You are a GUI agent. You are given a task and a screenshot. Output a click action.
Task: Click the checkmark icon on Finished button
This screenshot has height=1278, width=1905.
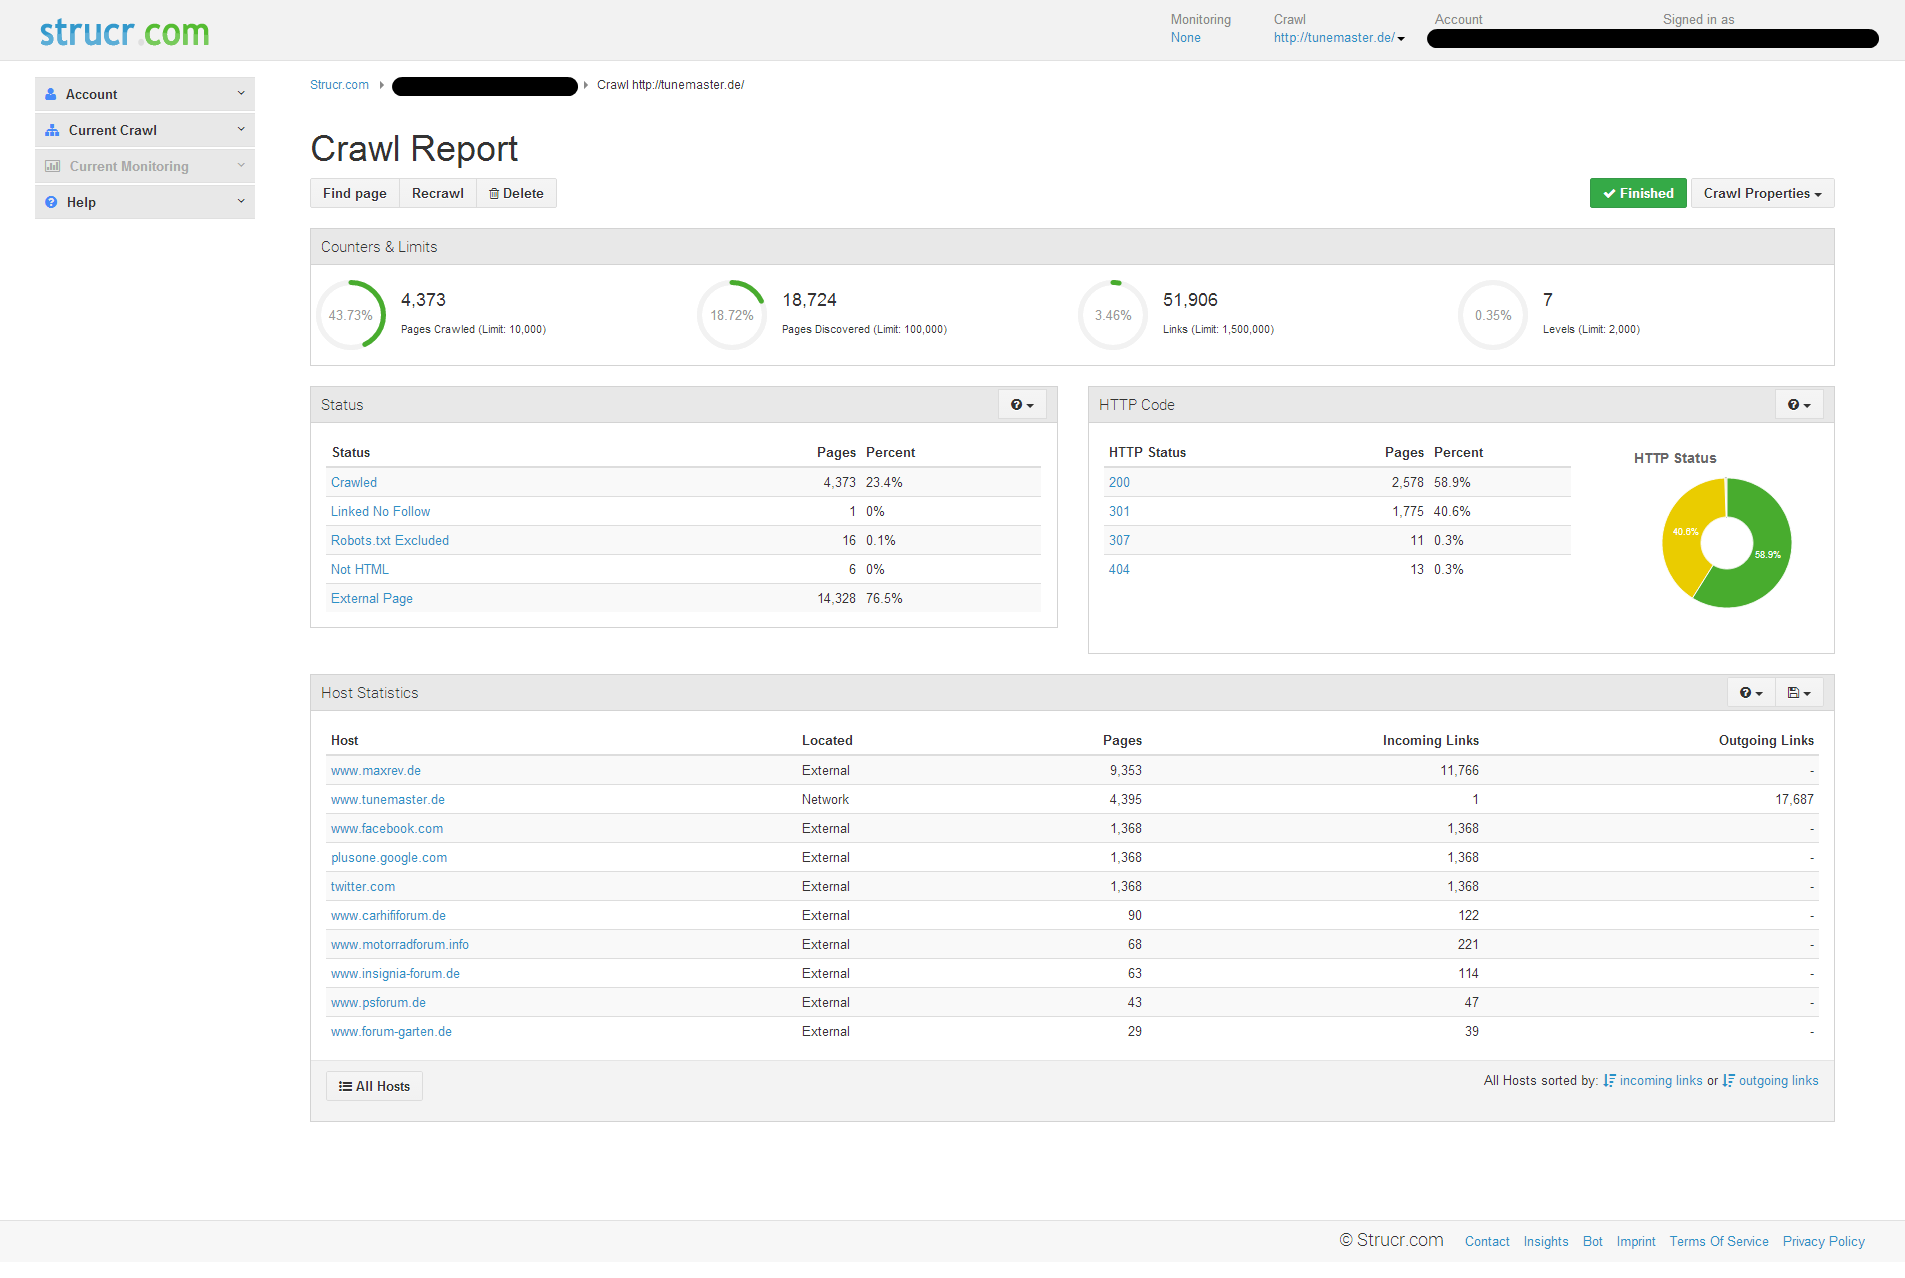1609,193
